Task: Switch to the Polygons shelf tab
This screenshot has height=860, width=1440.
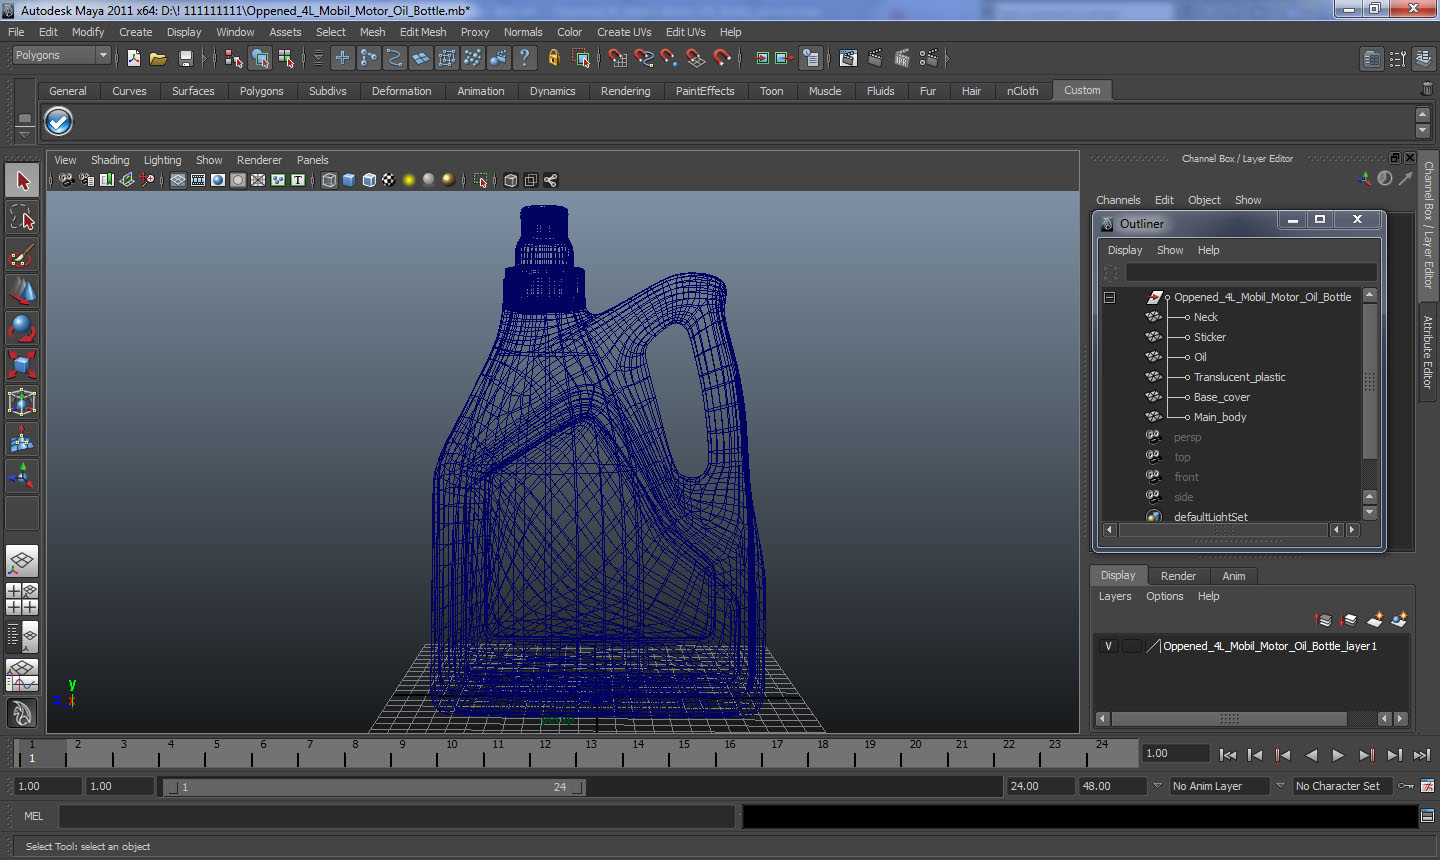Action: tap(261, 91)
